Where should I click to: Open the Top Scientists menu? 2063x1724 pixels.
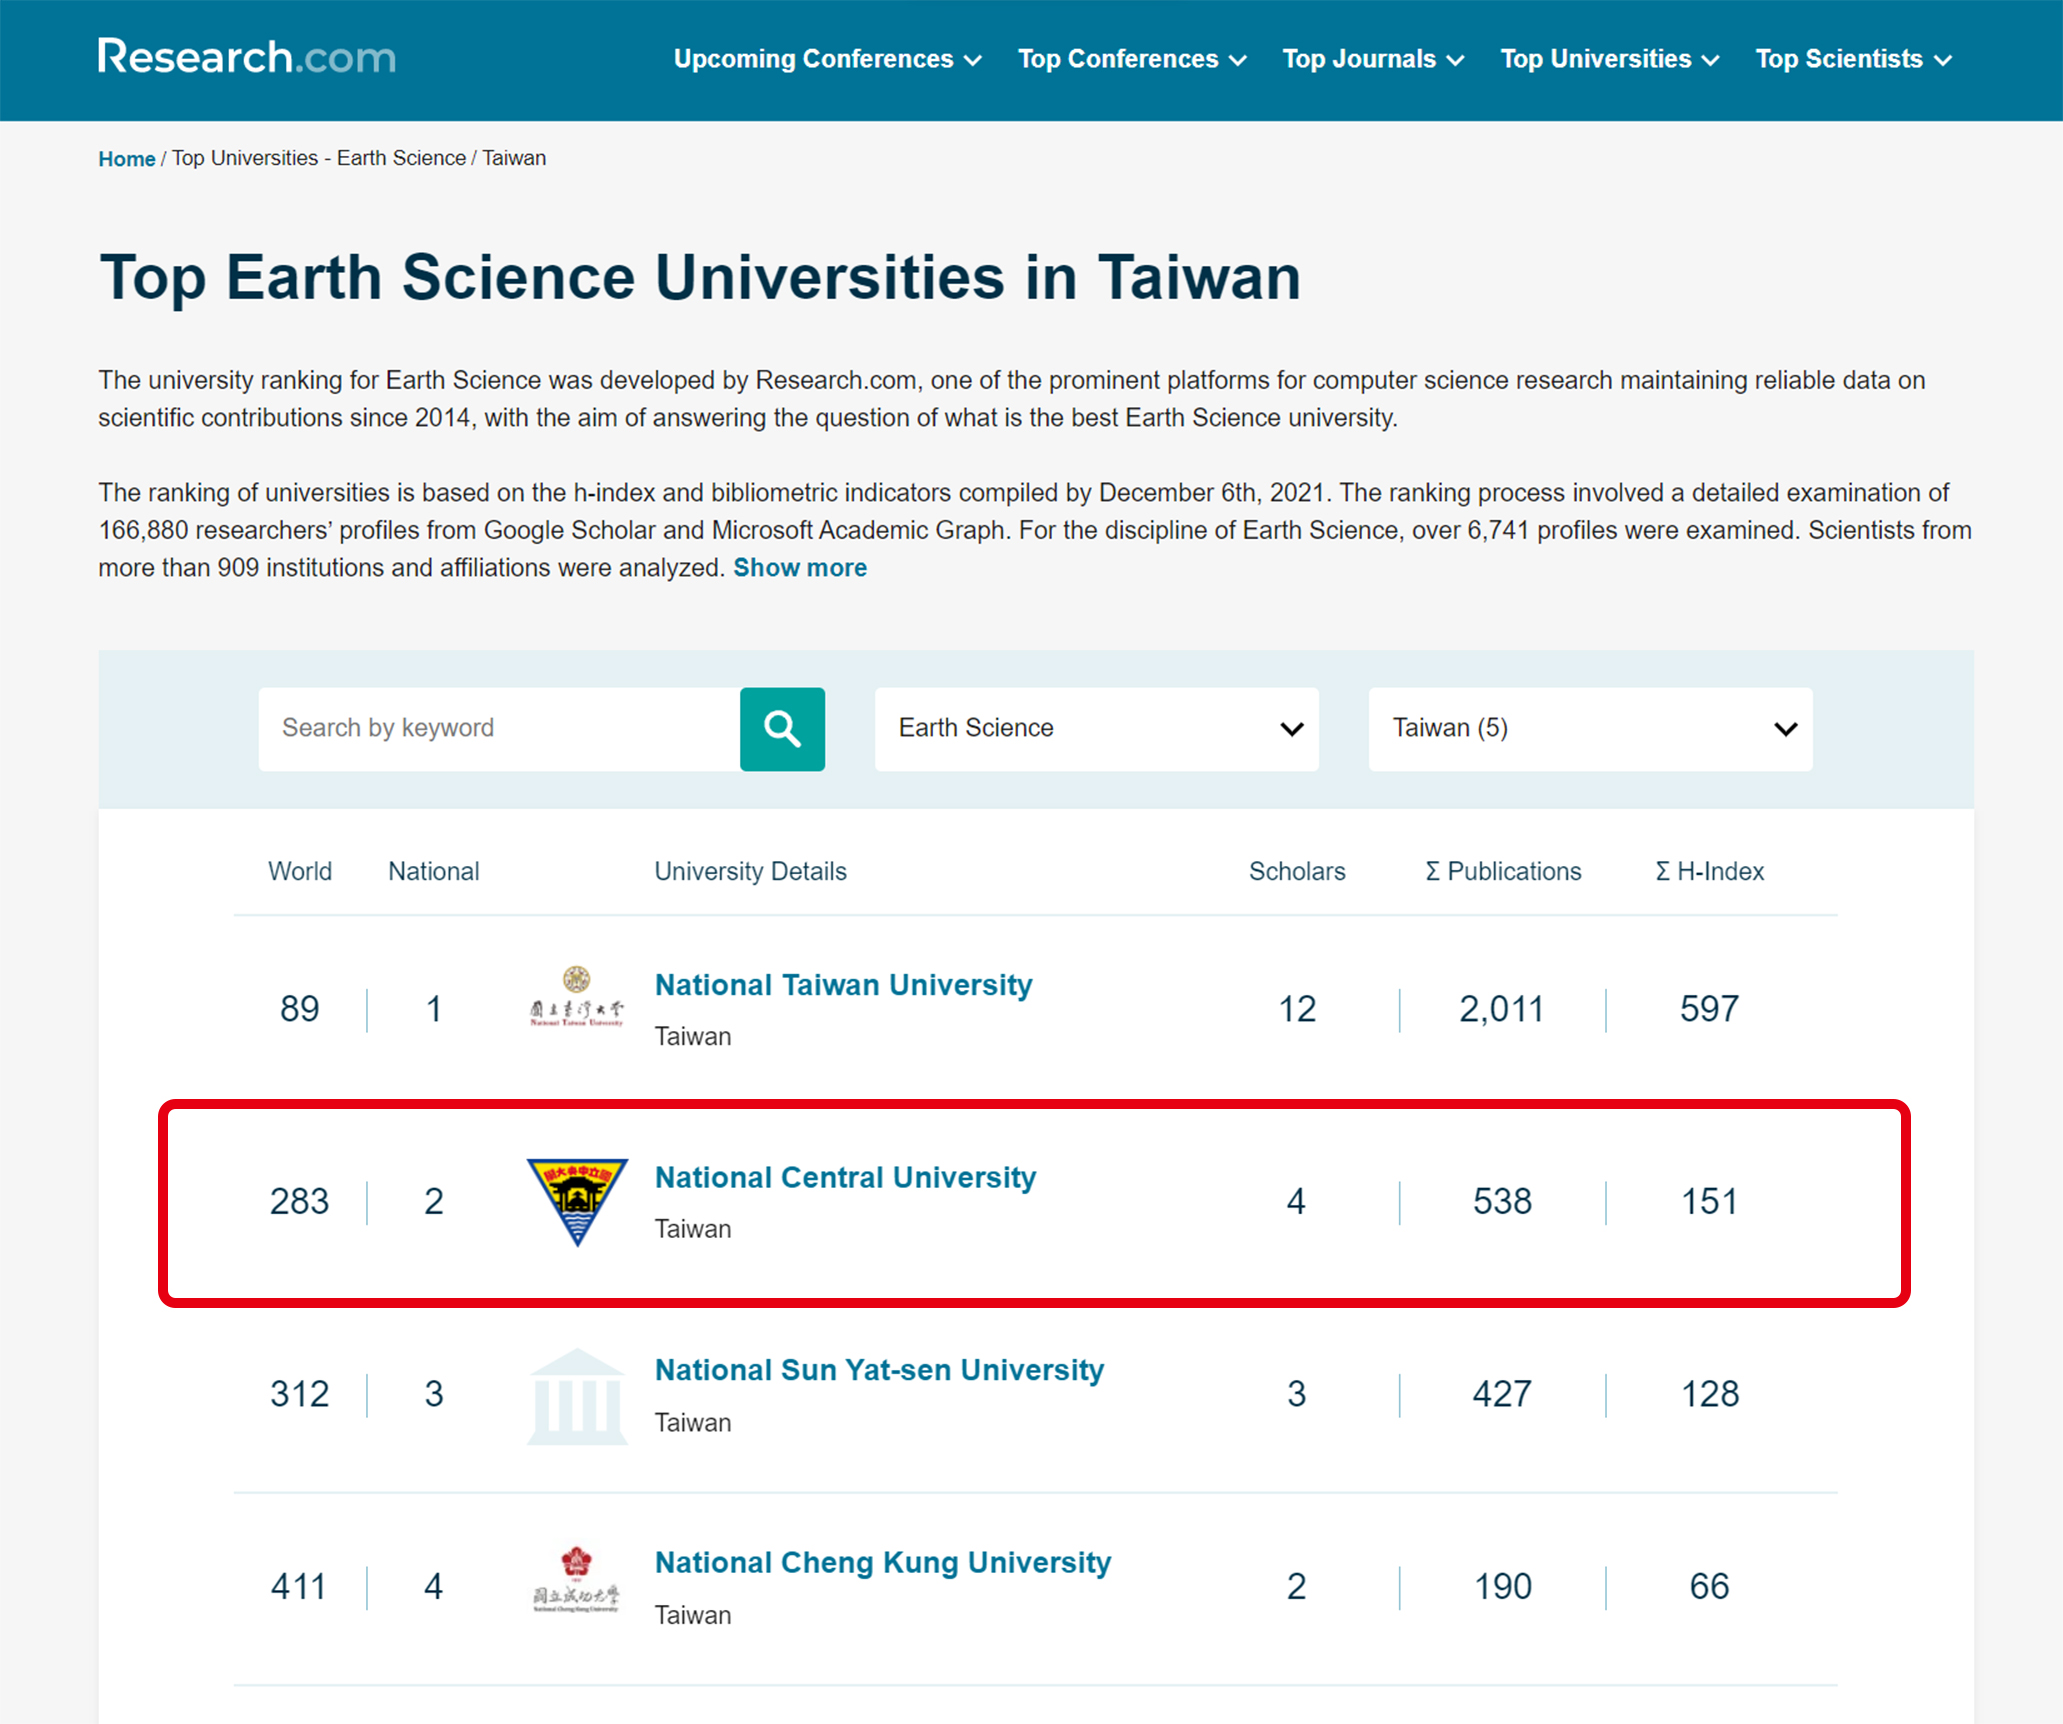[1854, 59]
